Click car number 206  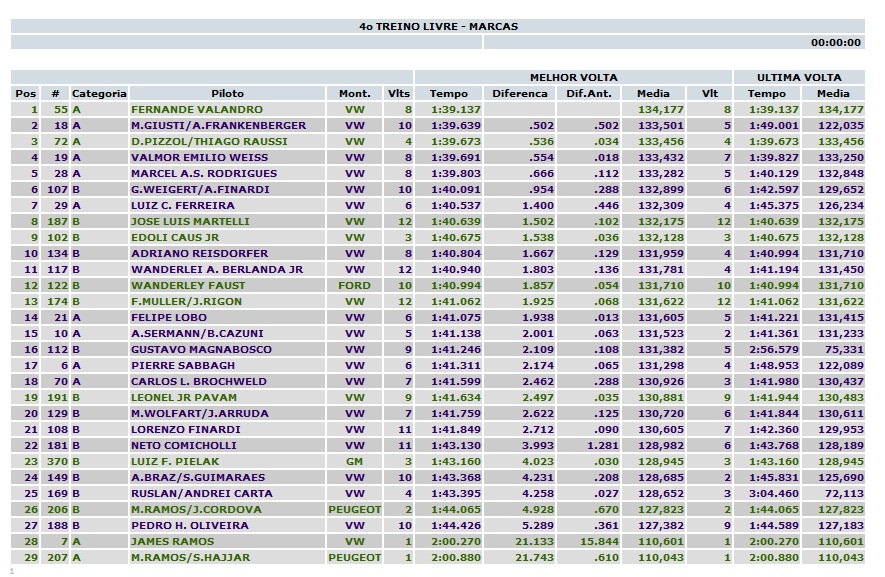click(57, 509)
